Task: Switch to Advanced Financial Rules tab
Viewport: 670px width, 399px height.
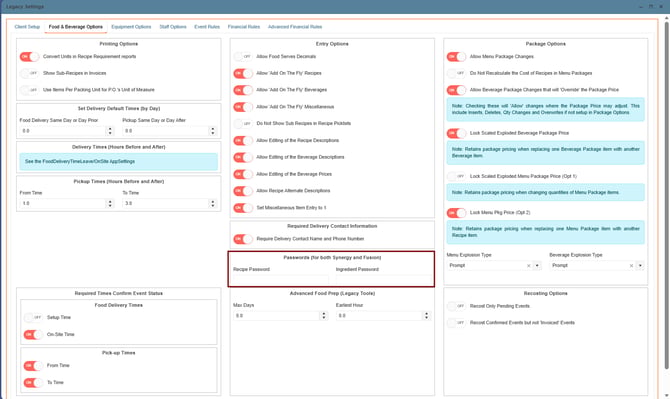Action: tap(295, 26)
